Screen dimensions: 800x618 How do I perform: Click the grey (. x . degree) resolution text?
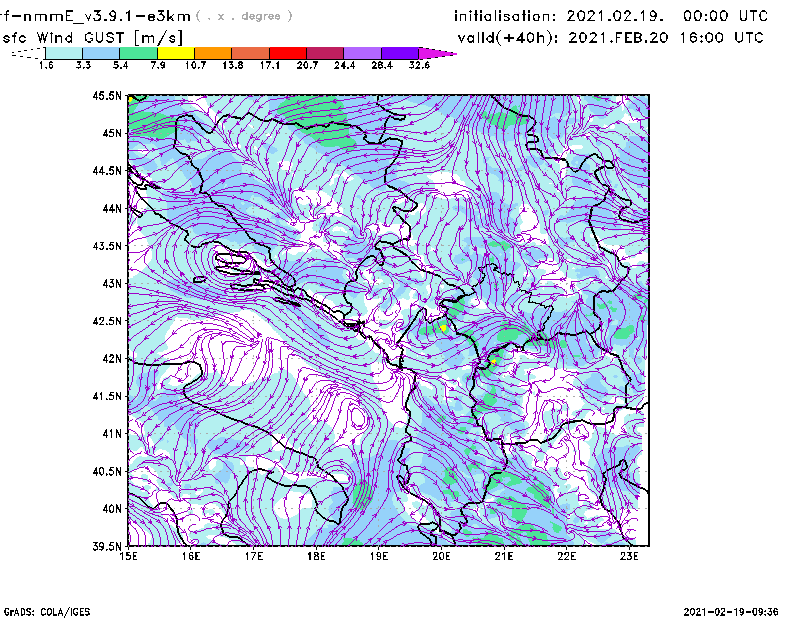pyautogui.click(x=244, y=16)
